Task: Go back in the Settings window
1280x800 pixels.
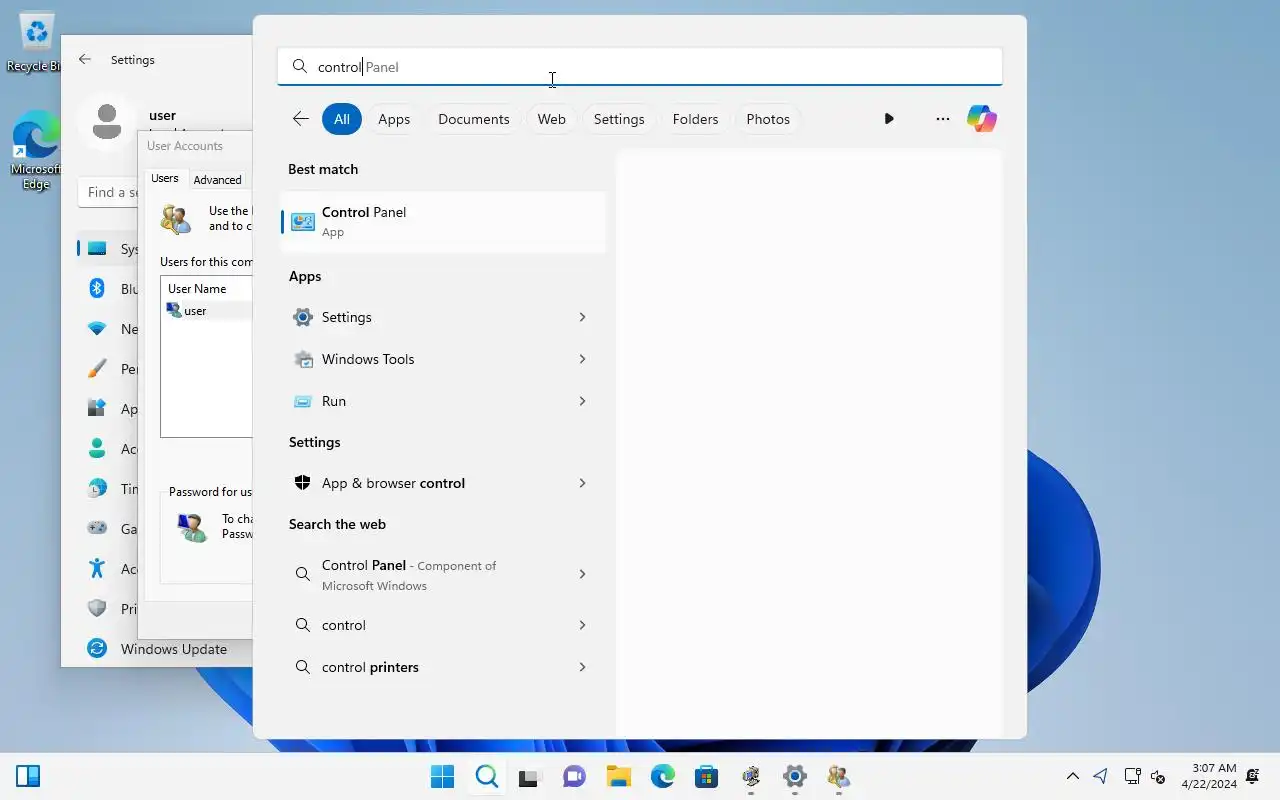Action: (85, 60)
